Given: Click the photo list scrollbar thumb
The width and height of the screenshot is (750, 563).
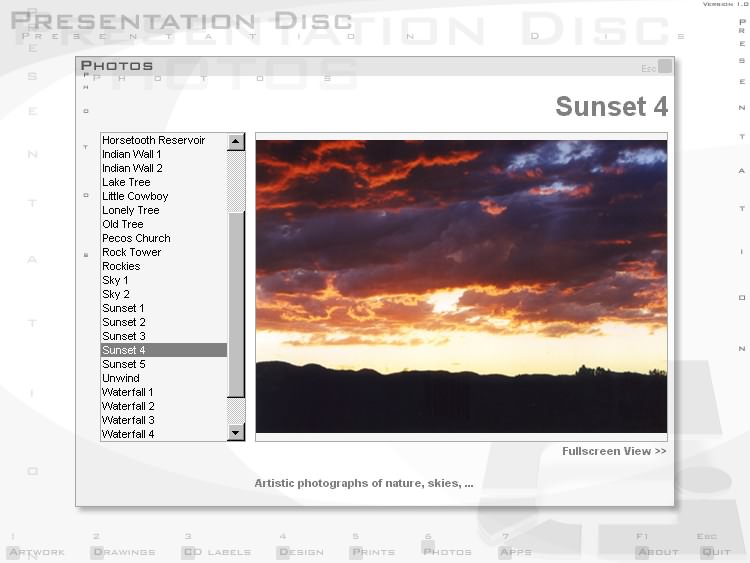Looking at the screenshot, I should coord(236,304).
